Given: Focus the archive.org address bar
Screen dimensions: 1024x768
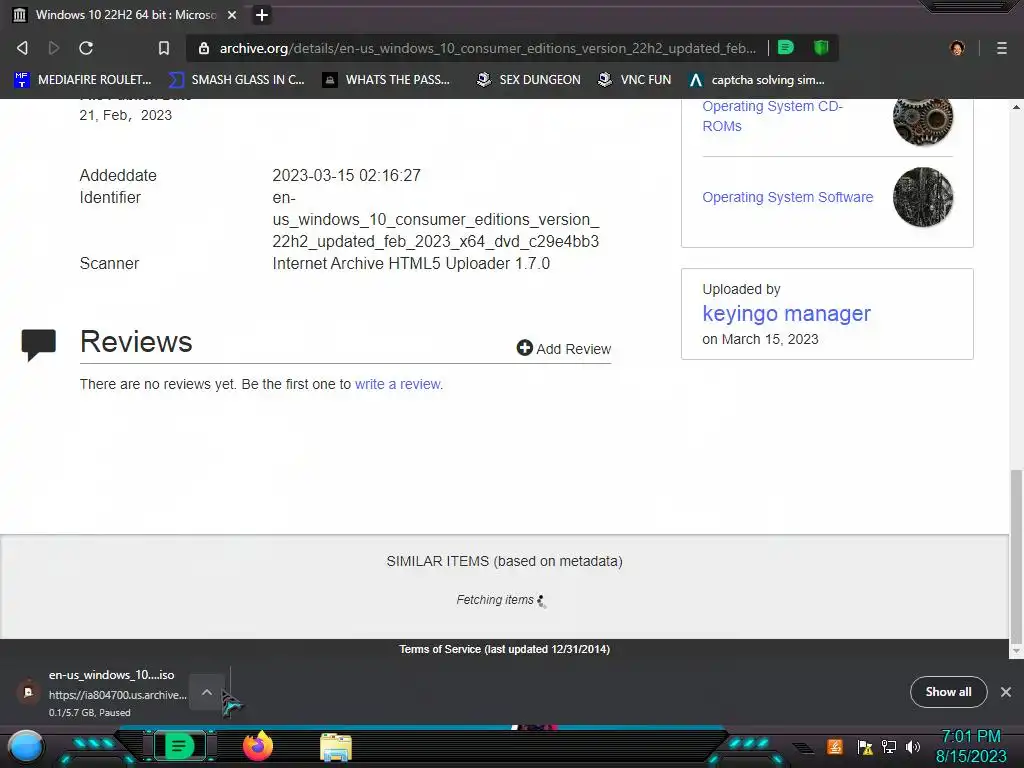Looking at the screenshot, I should 487,48.
